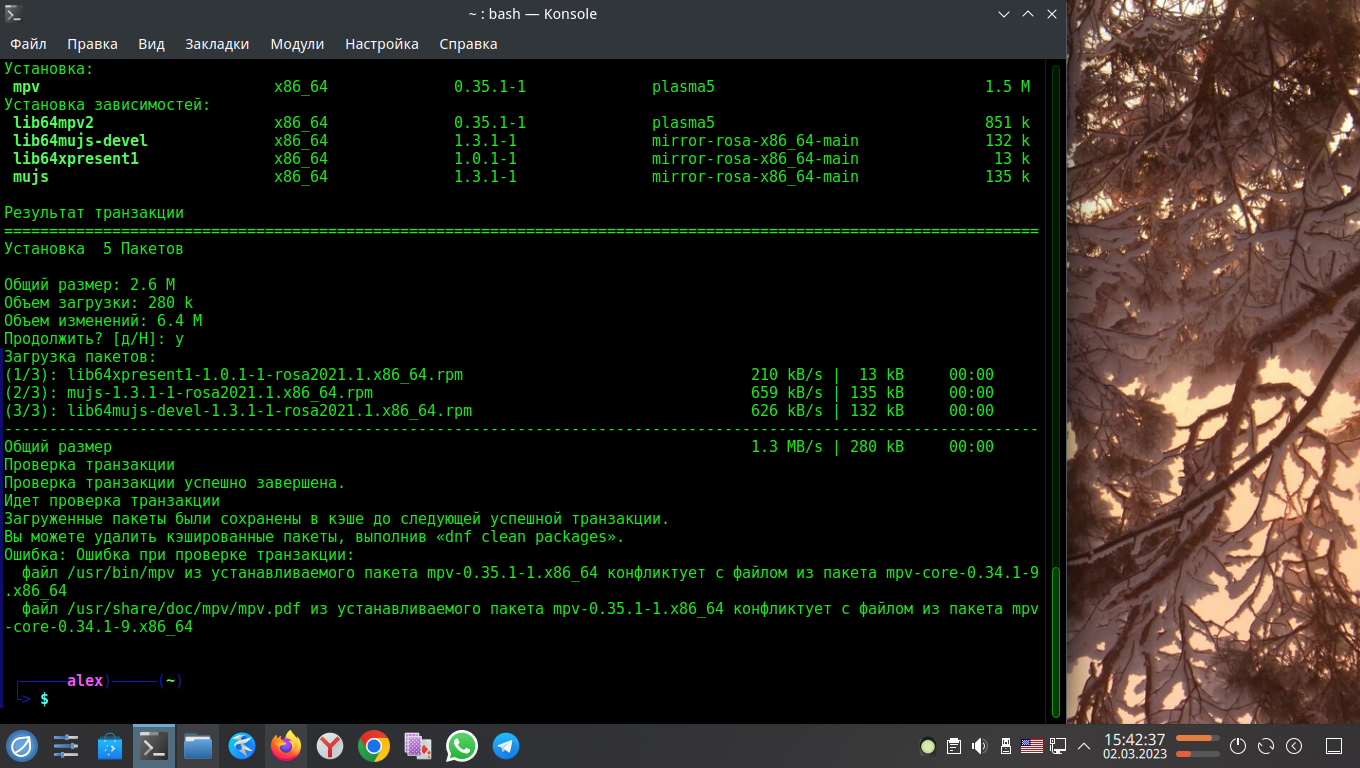Viewport: 1360px width, 768px height.
Task: Click the power shutdown button in panel
Action: (x=1238, y=746)
